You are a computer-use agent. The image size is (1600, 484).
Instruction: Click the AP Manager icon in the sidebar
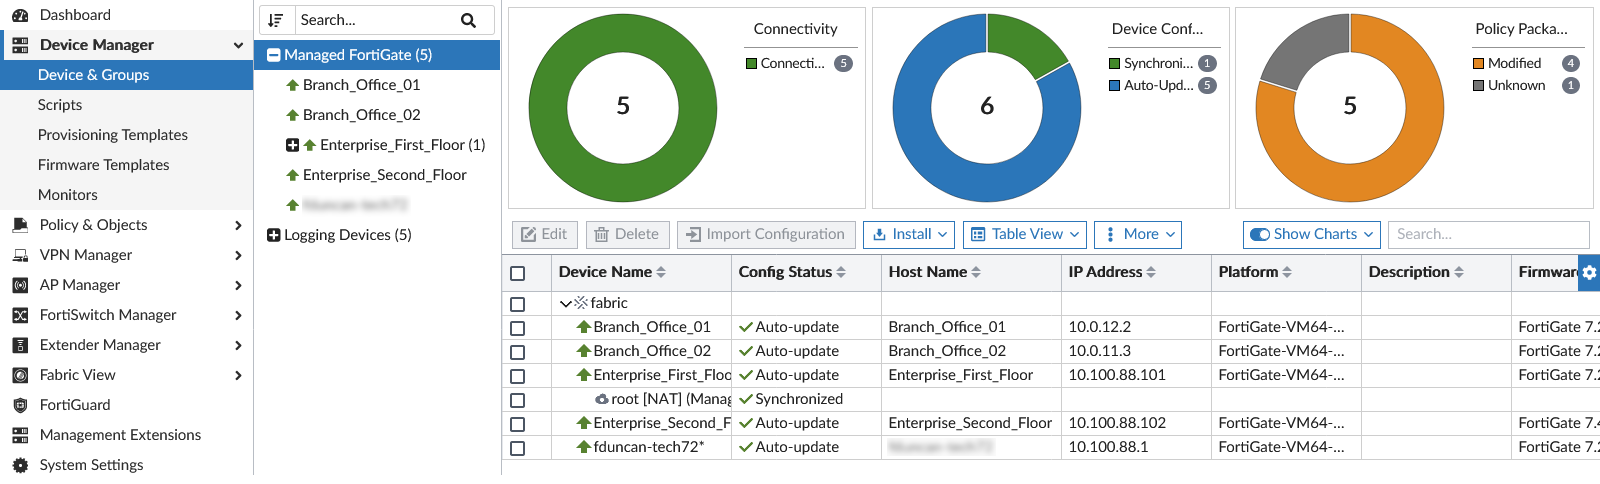point(20,285)
